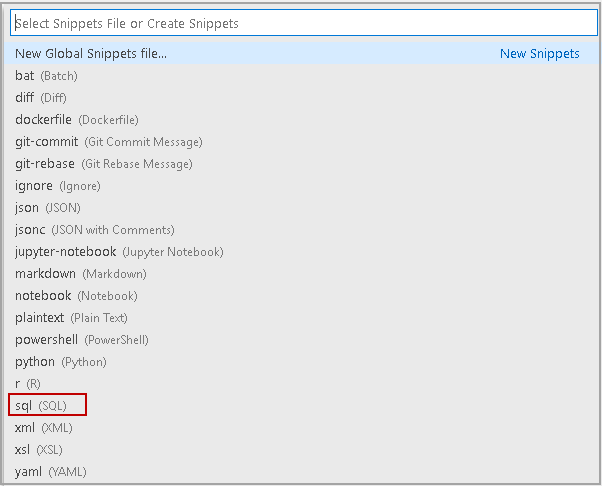Viewport: 602px width, 486px height.
Task: Select the highlighted sql (SQL) entry
Action: (x=50, y=406)
